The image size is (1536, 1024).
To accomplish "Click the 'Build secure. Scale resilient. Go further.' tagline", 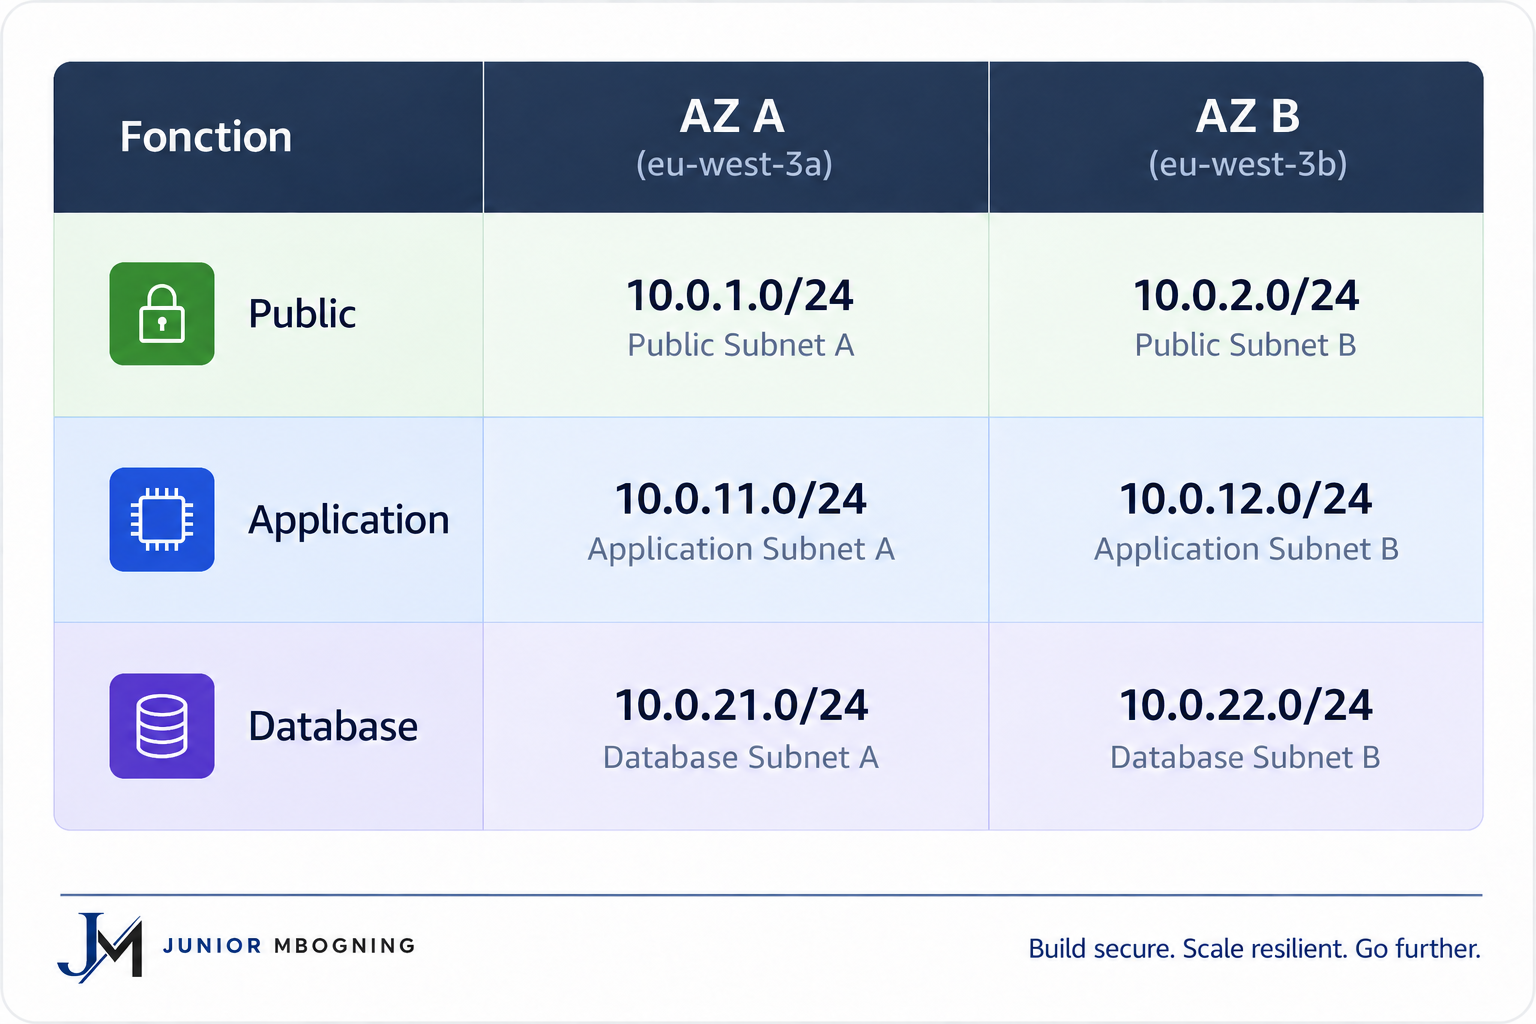I will point(1255,948).
